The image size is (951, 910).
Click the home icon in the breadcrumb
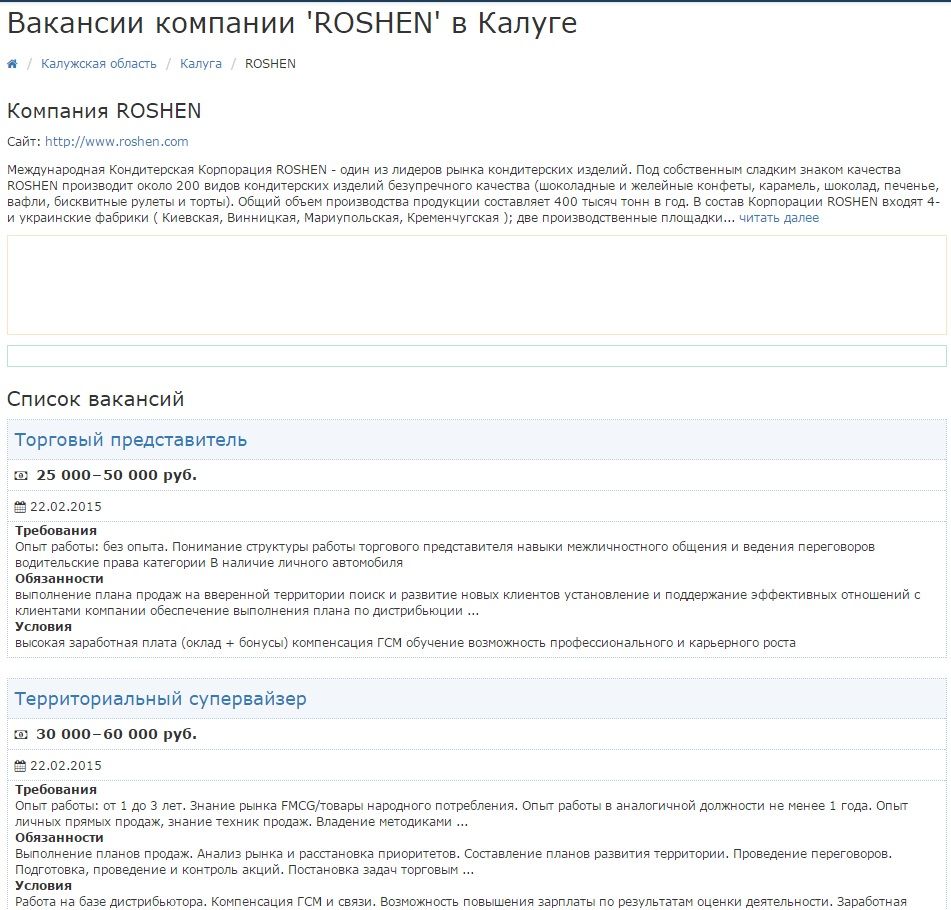click(x=12, y=62)
